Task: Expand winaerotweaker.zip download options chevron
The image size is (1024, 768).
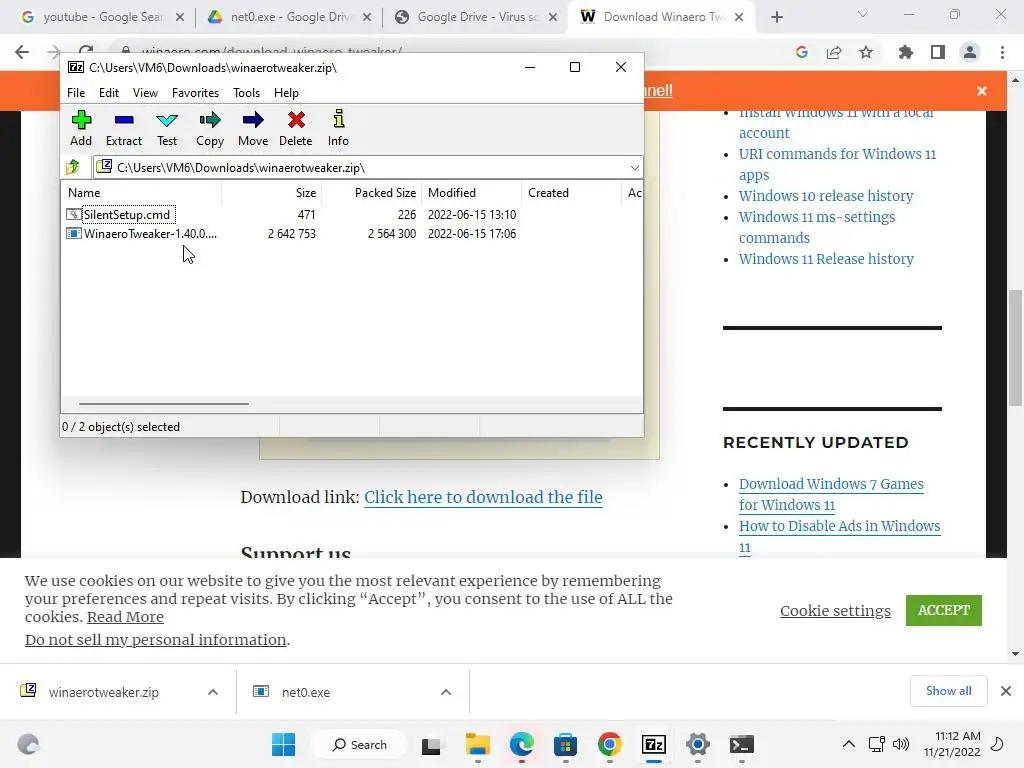Action: (x=213, y=692)
